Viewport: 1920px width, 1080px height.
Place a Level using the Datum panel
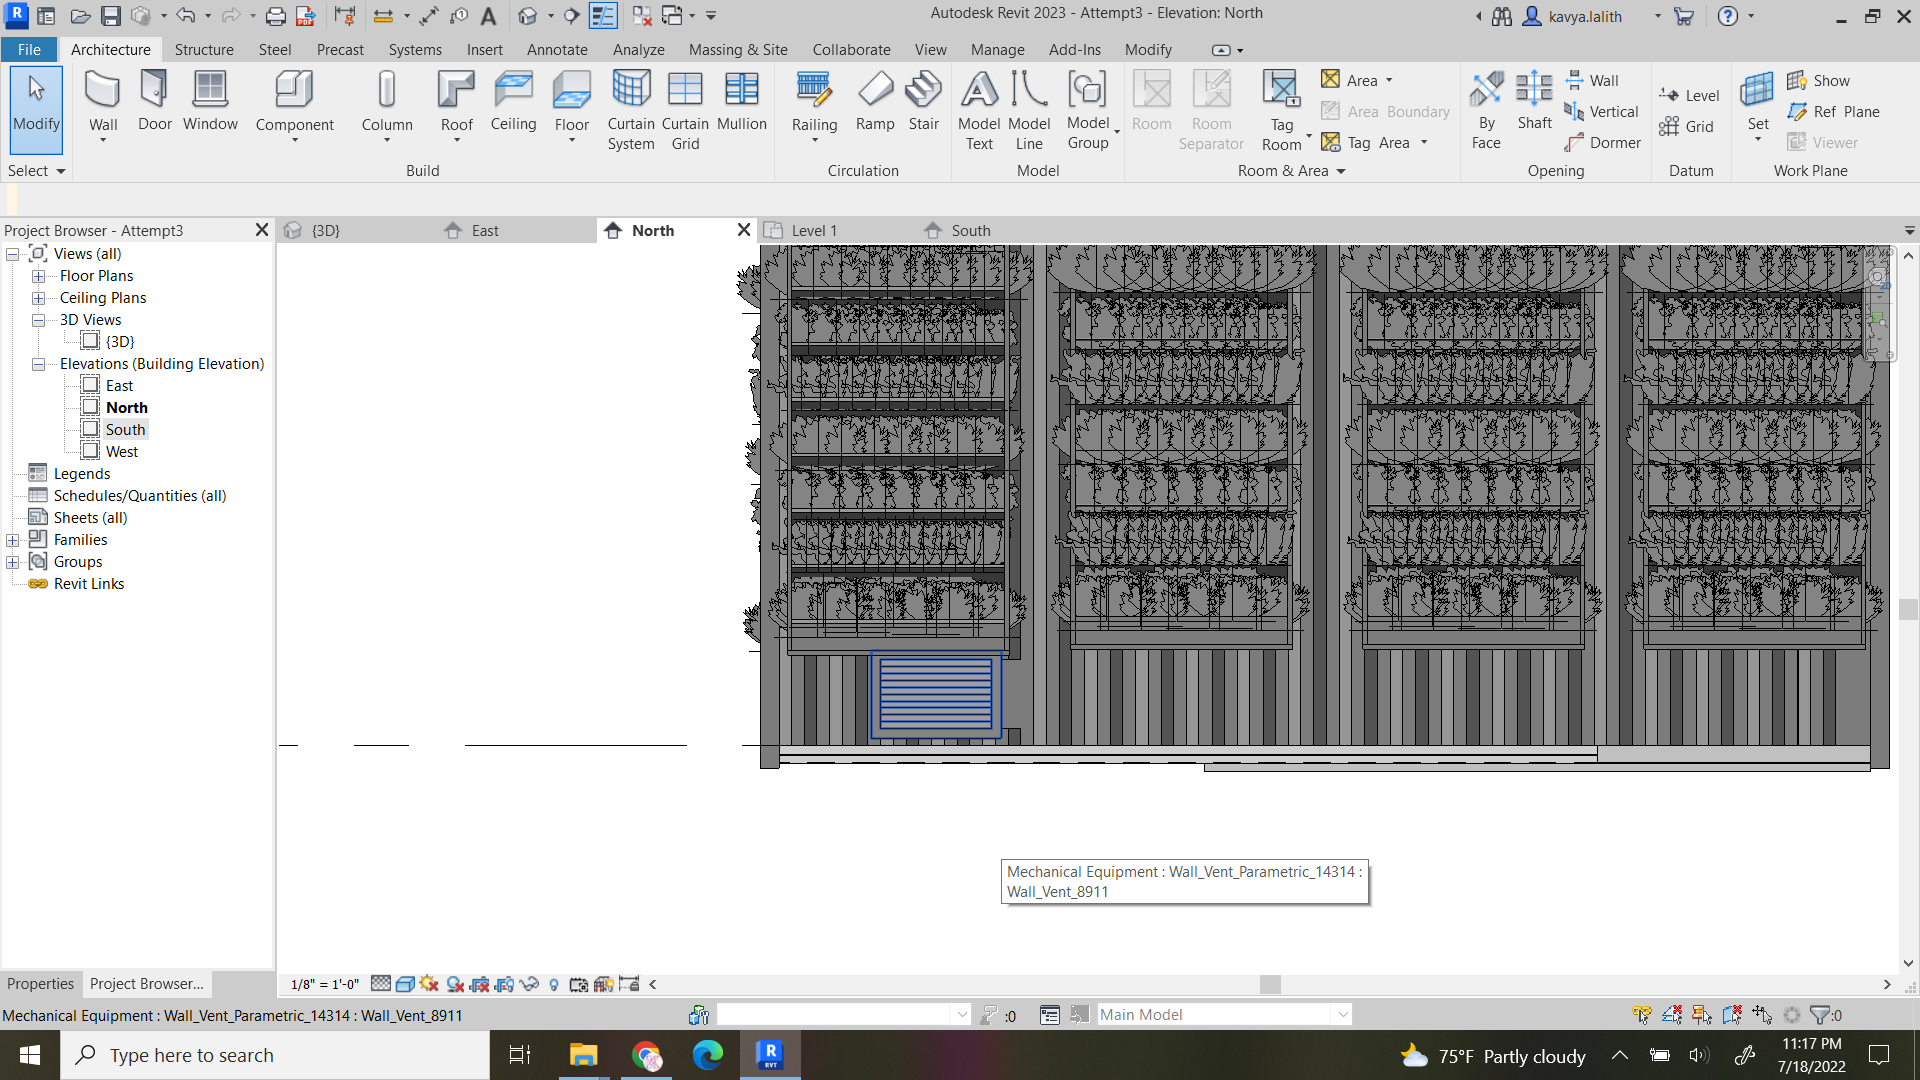1689,95
